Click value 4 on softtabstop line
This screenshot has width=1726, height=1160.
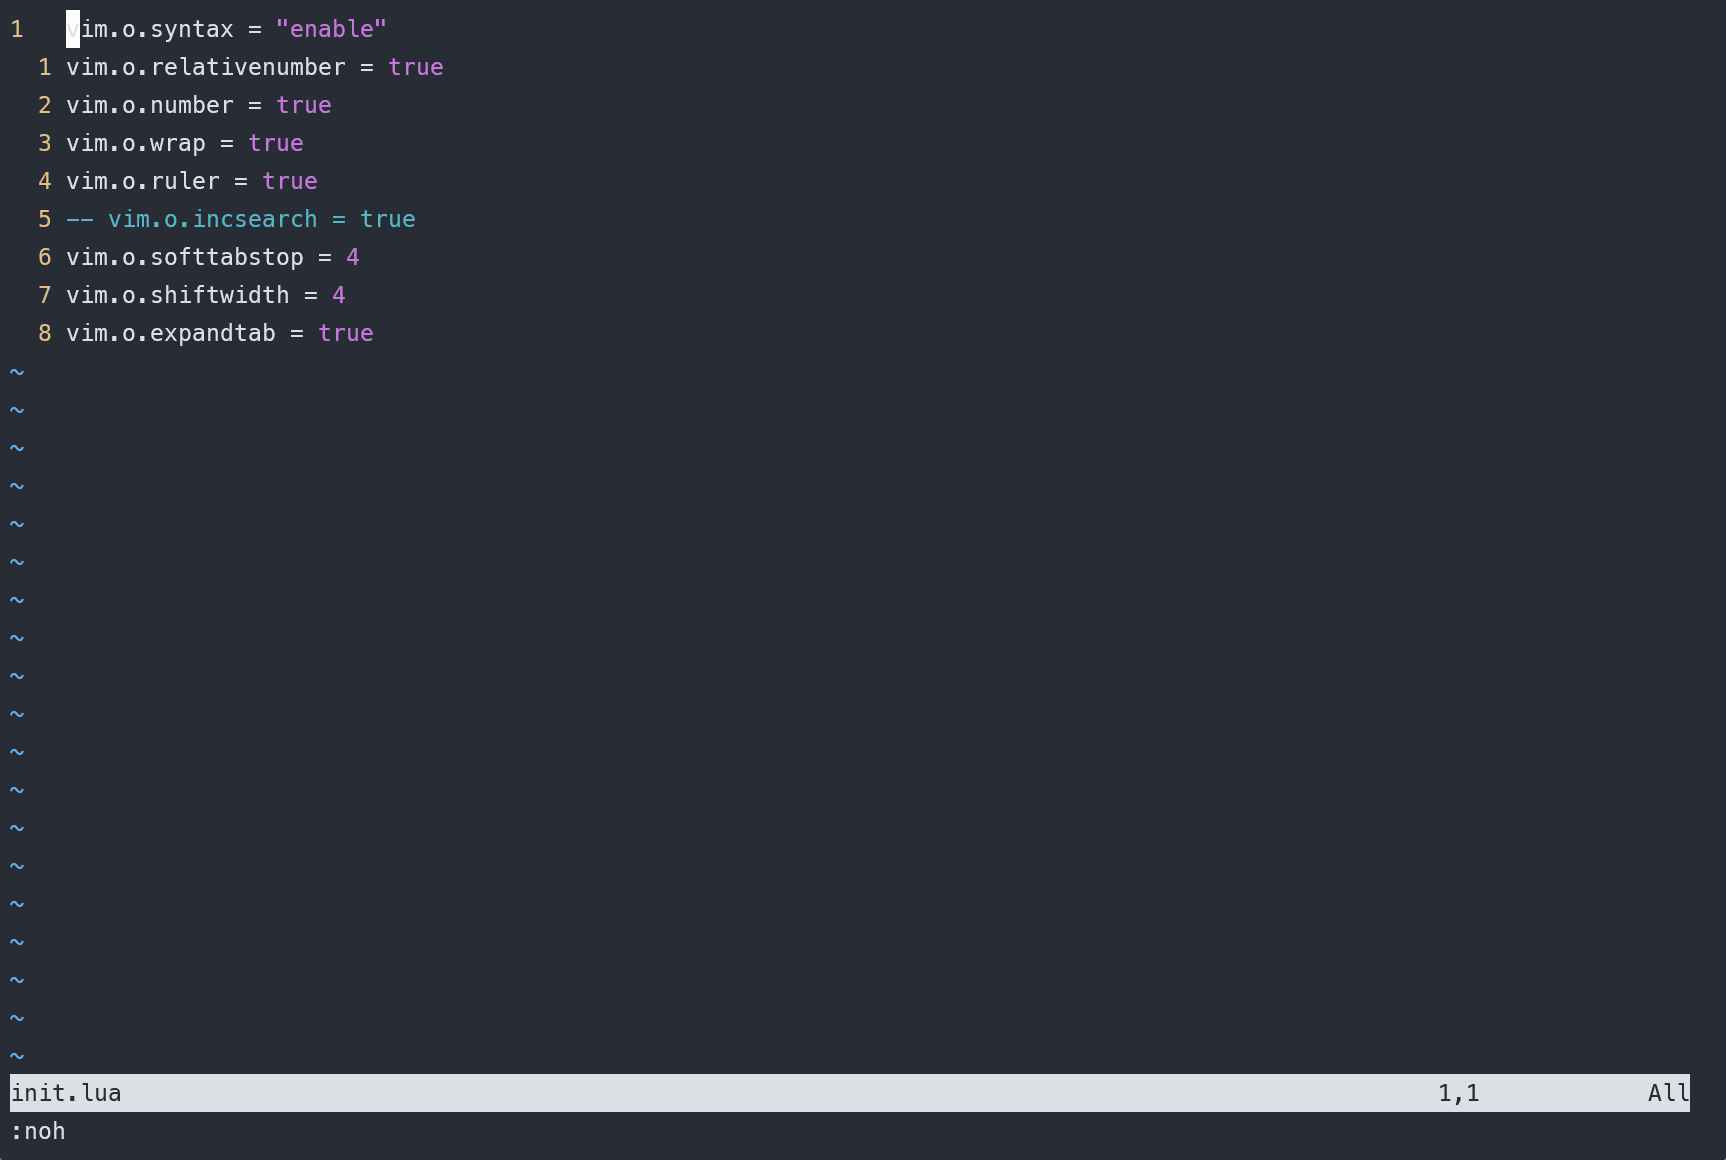point(353,257)
